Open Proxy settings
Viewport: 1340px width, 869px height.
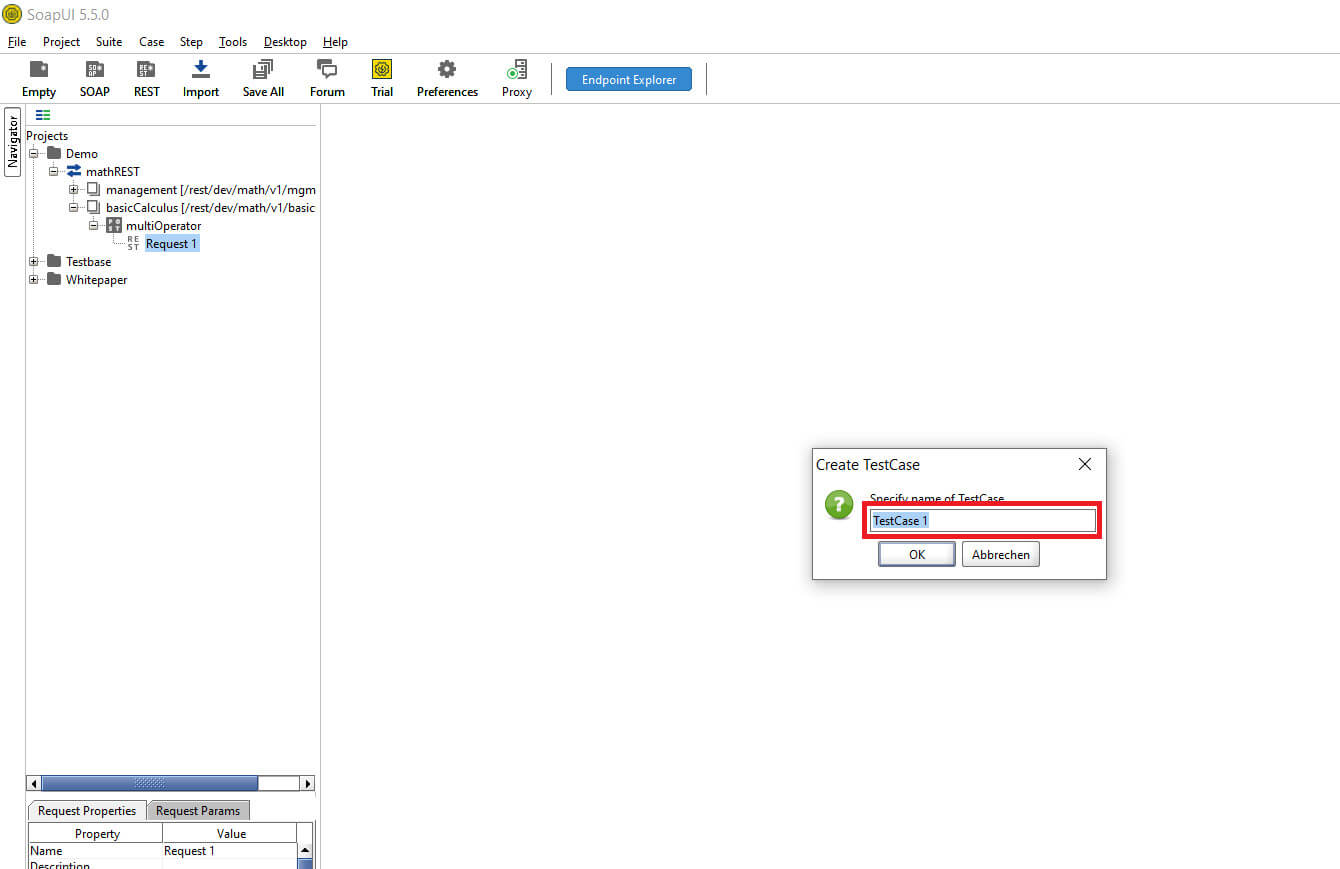517,78
